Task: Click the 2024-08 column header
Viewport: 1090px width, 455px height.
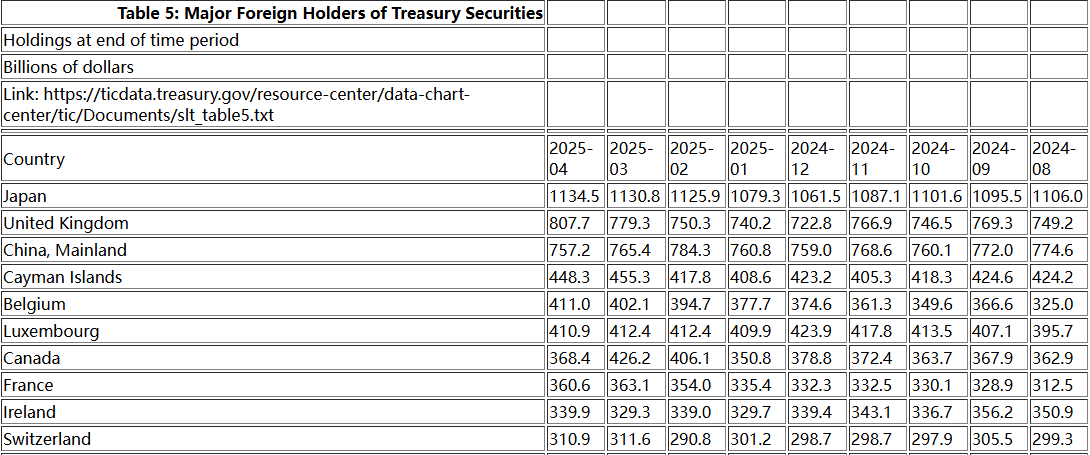Action: tap(1057, 159)
